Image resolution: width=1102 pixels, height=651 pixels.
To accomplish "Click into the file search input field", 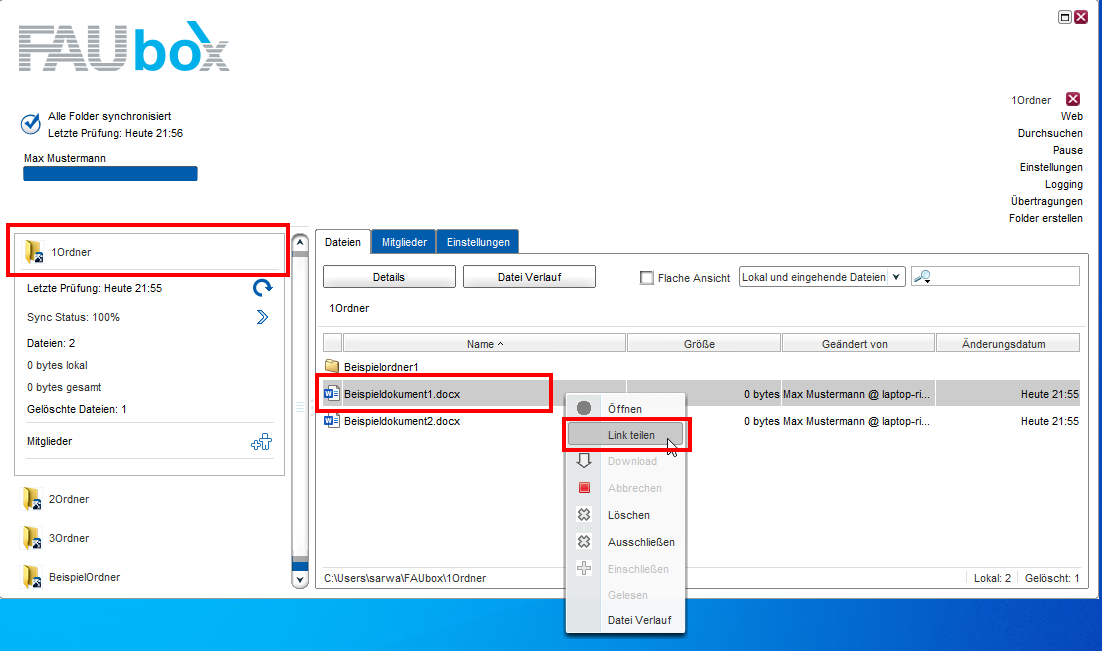I will point(995,277).
